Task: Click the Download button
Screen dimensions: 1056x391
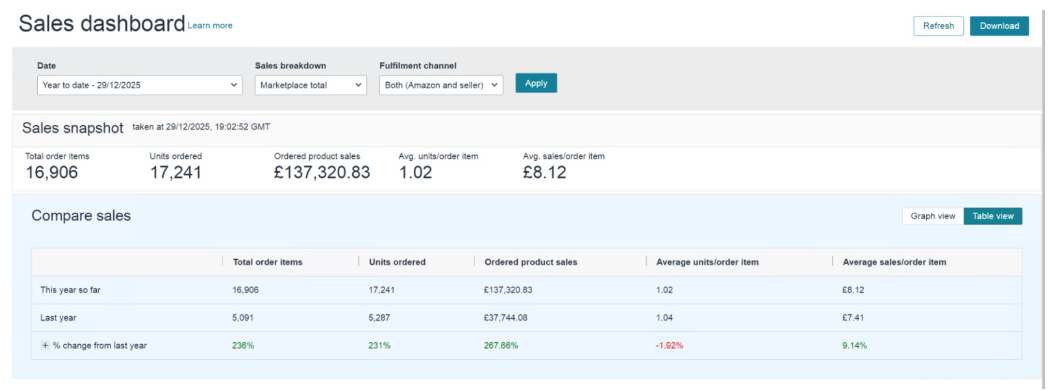Action: point(999,26)
